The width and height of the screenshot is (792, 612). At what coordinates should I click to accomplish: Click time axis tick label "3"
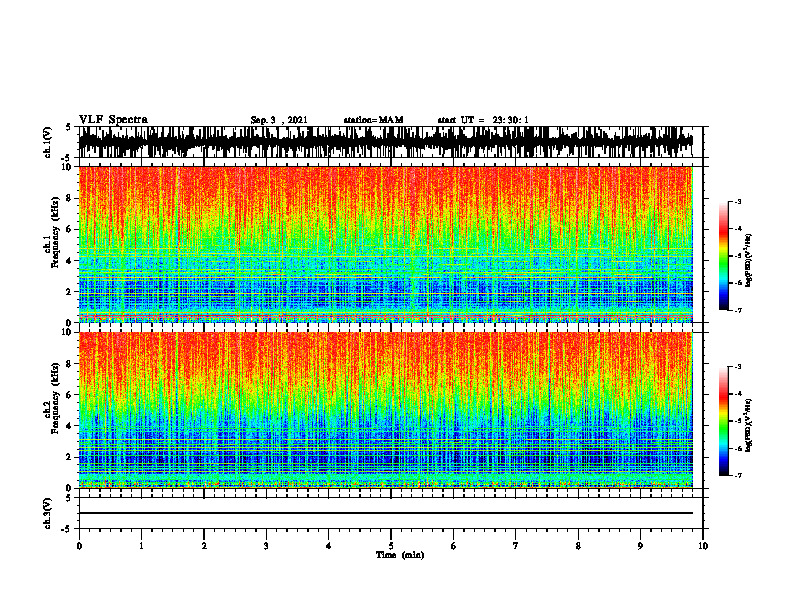tap(266, 546)
